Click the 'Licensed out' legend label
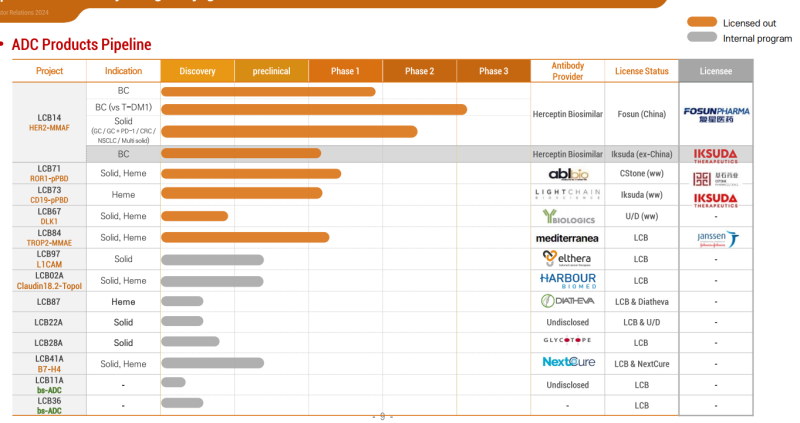 pos(749,23)
